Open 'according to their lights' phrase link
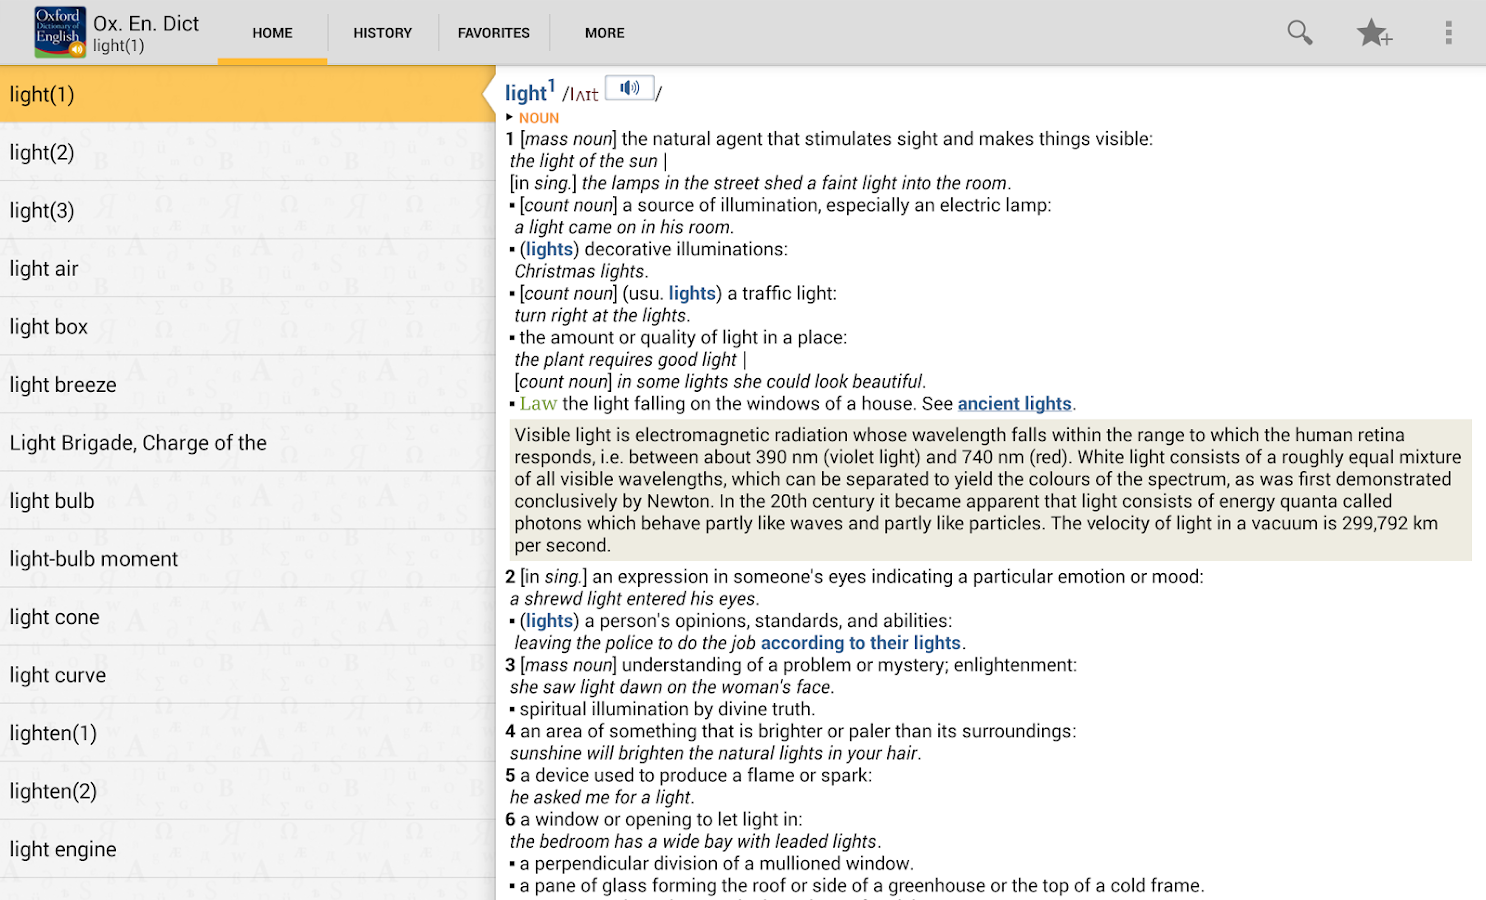This screenshot has height=900, width=1486. tap(860, 643)
